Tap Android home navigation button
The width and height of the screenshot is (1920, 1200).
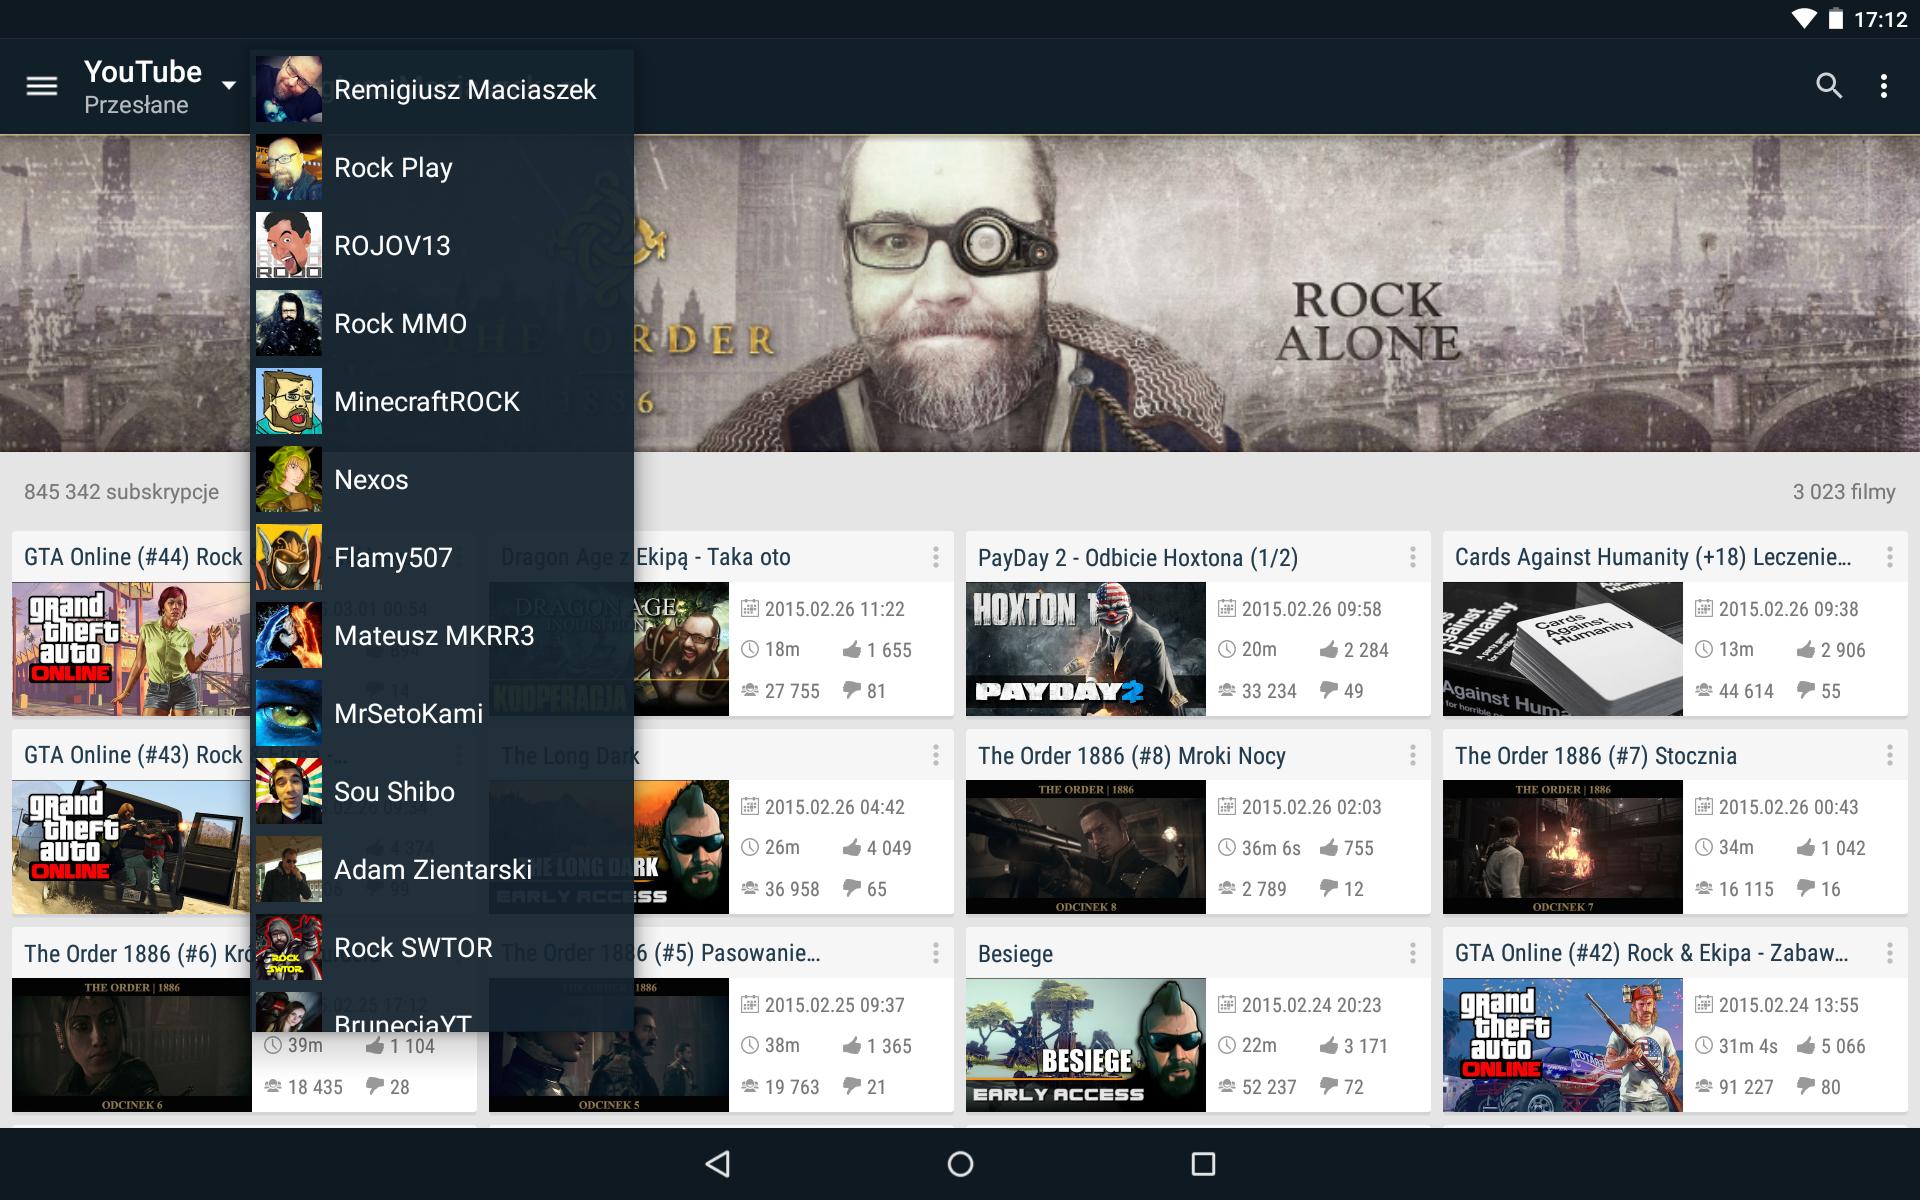(960, 1164)
